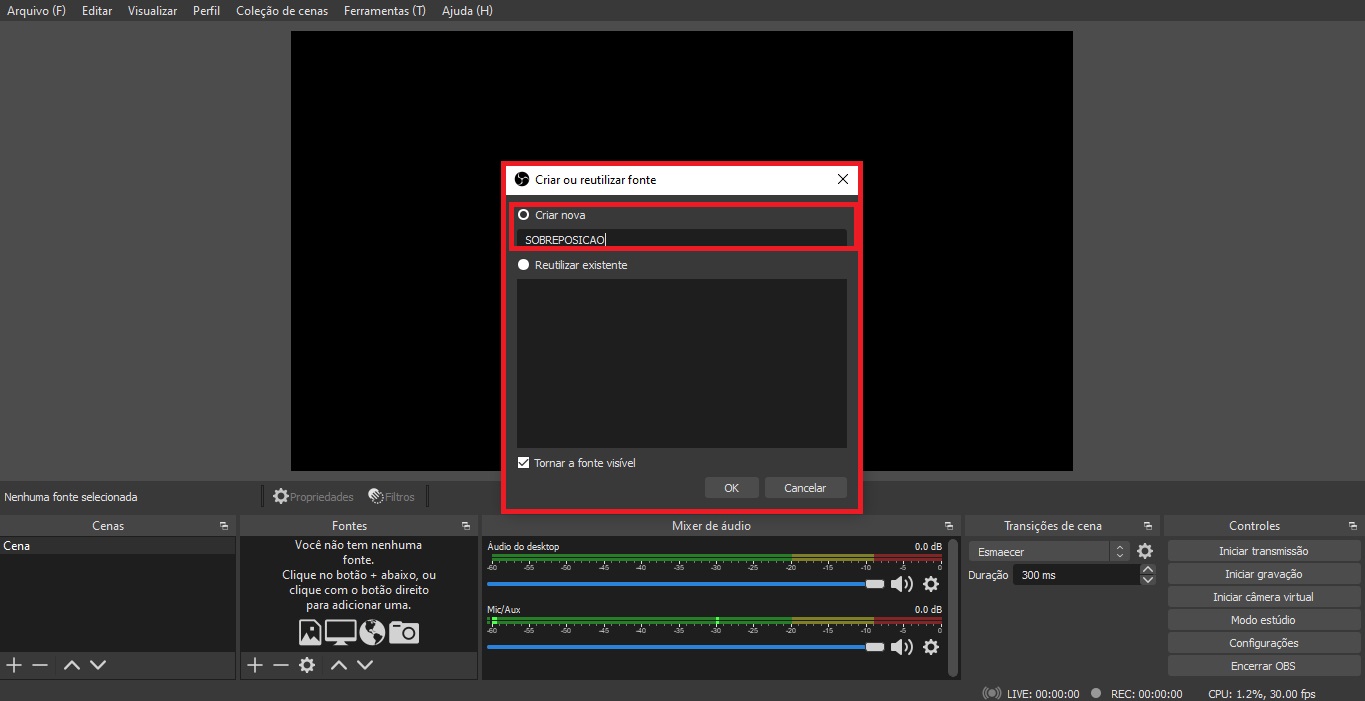Pop out the Mixer de áudio dock

click(x=949, y=526)
